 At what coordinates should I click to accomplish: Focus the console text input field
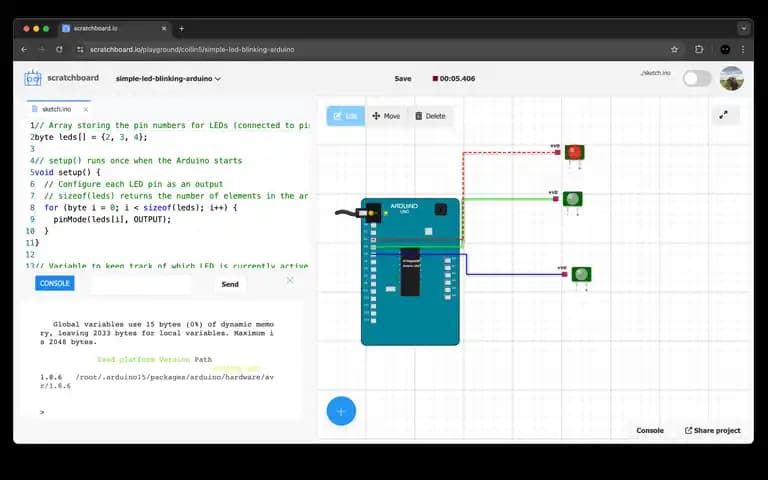pyautogui.click(x=141, y=284)
